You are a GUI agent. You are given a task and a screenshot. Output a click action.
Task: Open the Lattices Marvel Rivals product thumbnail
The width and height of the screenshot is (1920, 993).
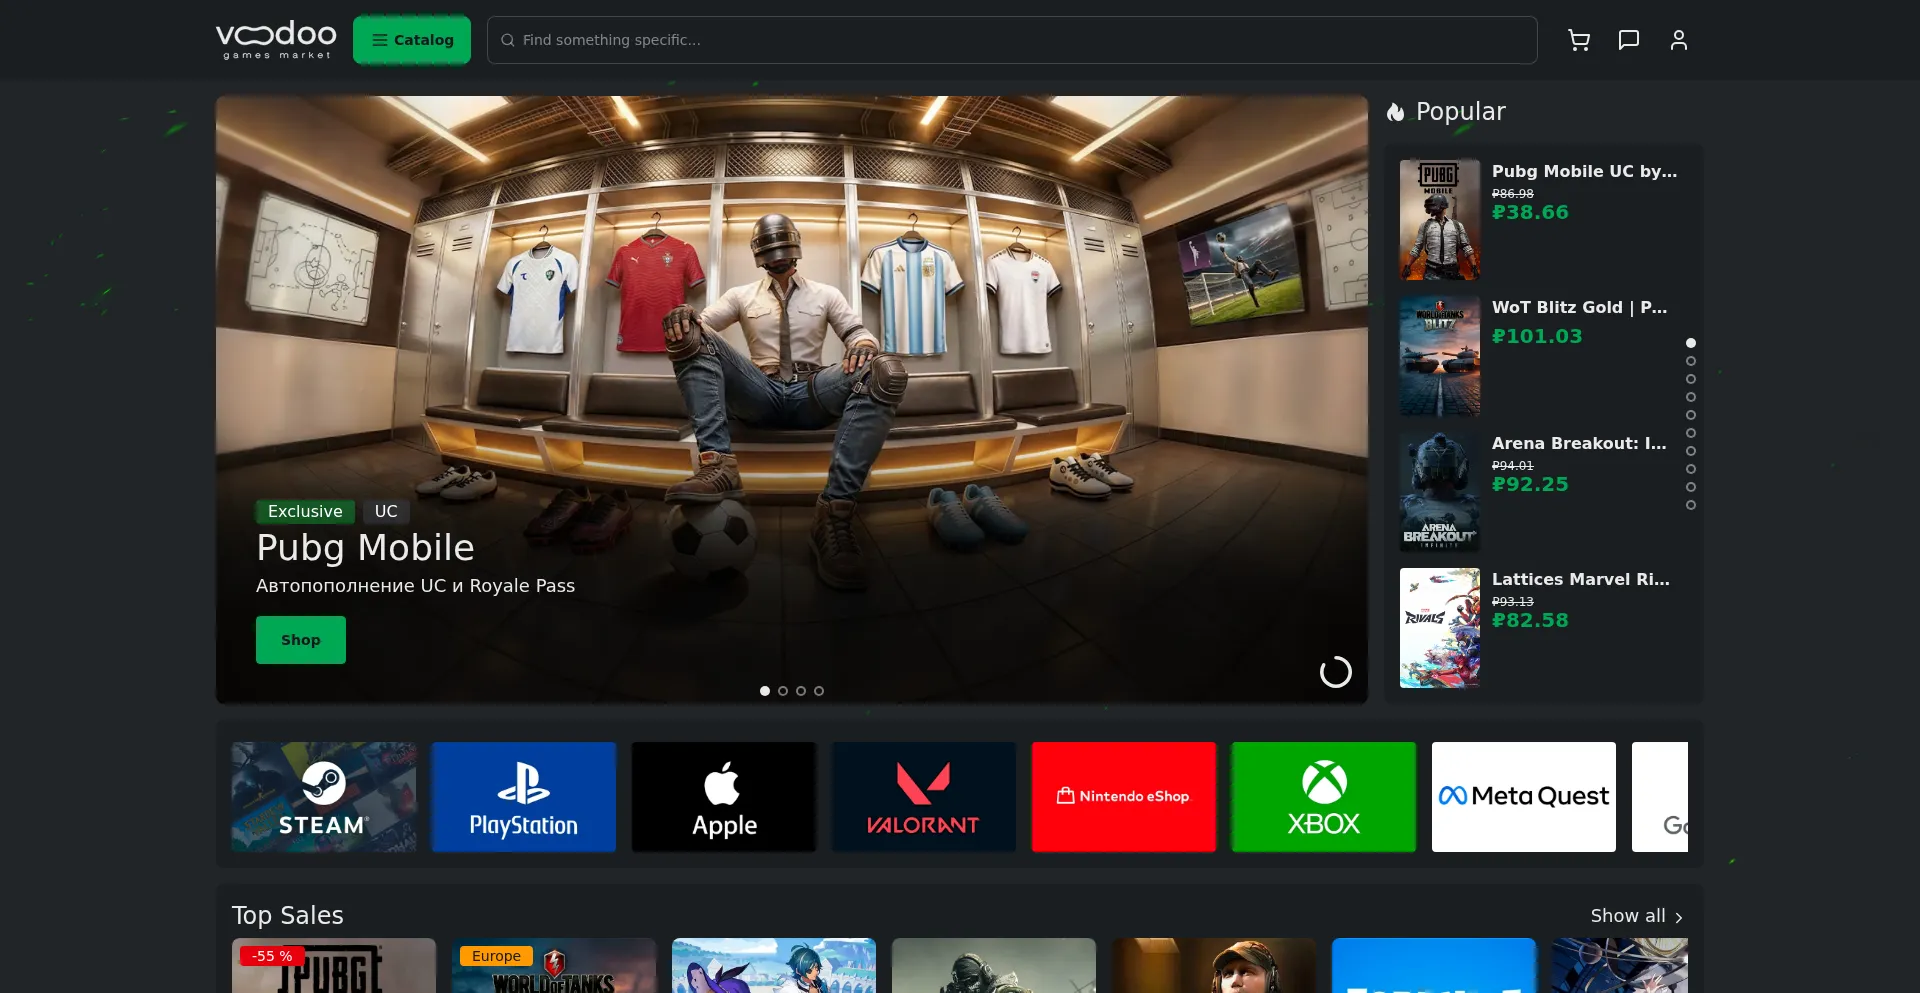[1440, 628]
